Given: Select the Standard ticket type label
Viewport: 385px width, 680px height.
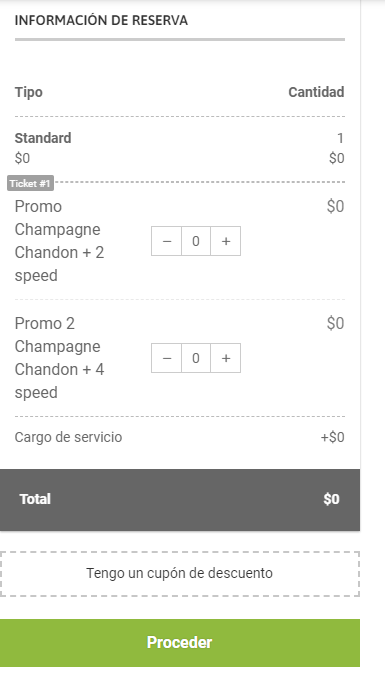Looking at the screenshot, I should tap(43, 138).
